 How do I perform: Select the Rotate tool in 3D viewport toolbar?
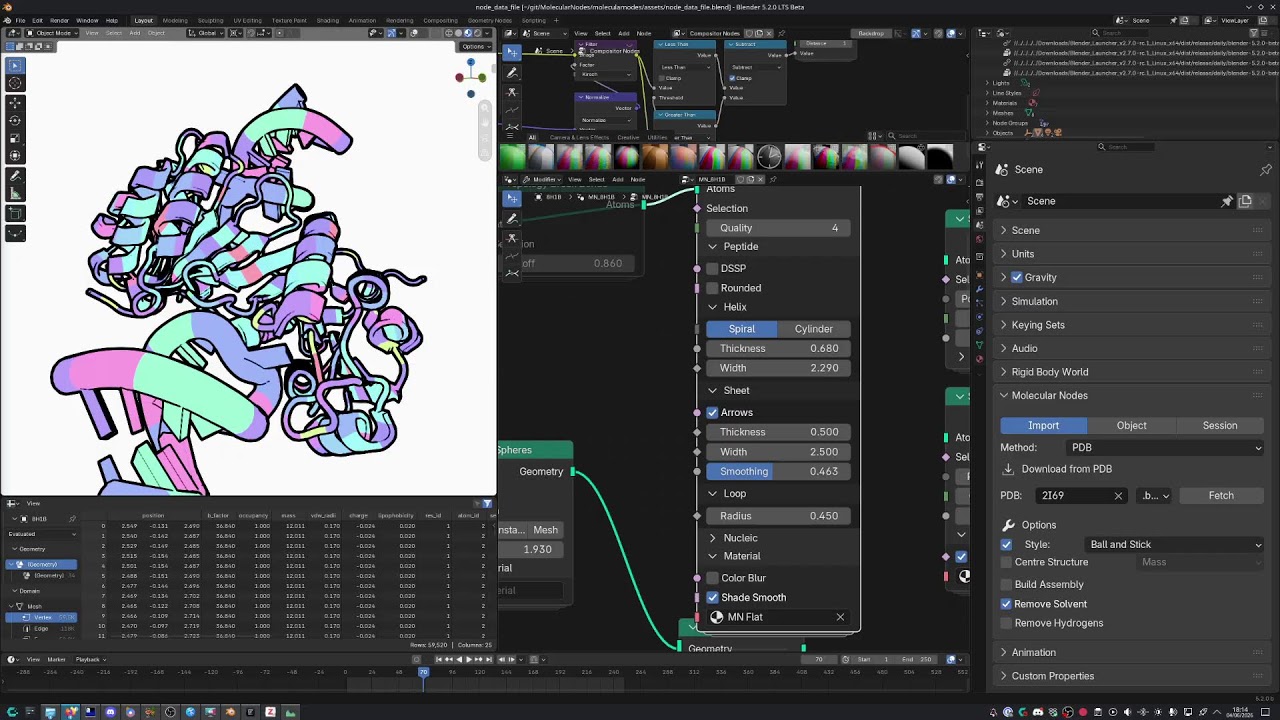click(x=15, y=121)
